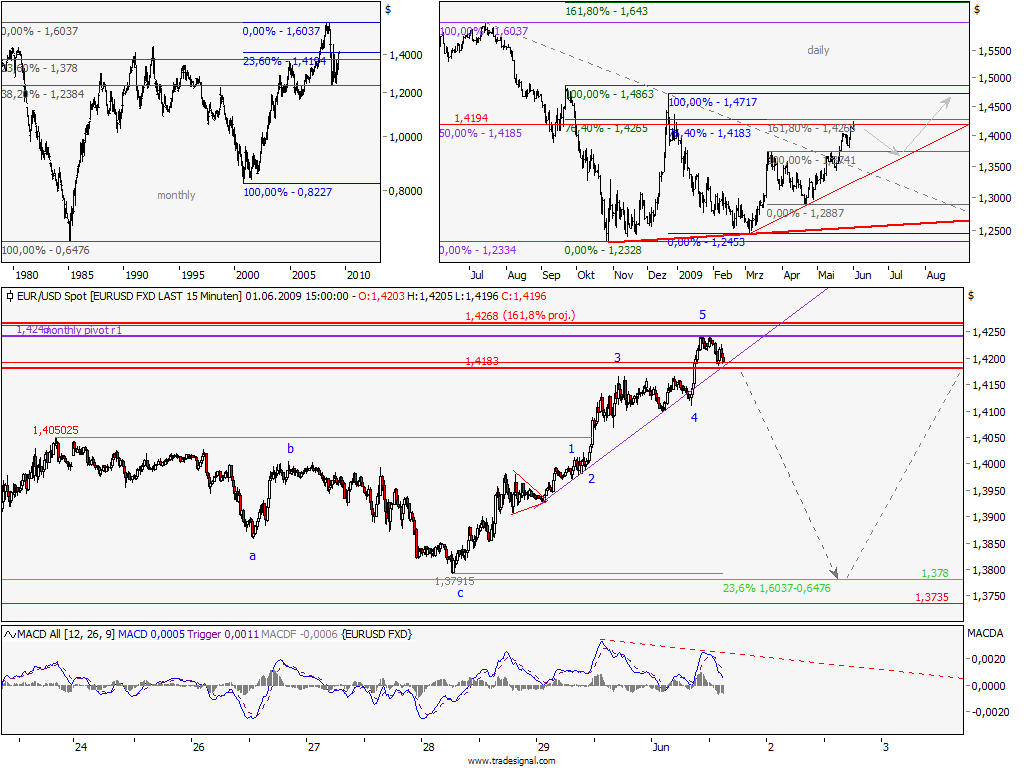
Task: Select the purple '0,00% - 1,2334' label
Action: coord(478,250)
